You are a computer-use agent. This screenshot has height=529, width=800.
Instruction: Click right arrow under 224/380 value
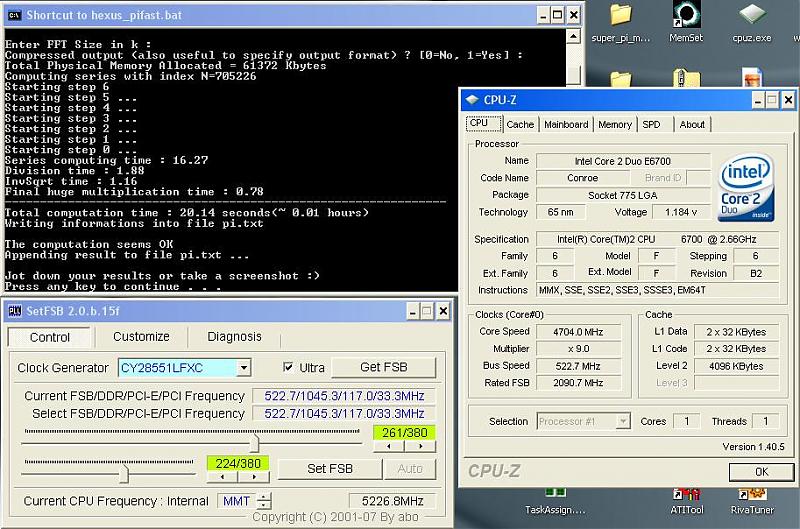[x=254, y=477]
